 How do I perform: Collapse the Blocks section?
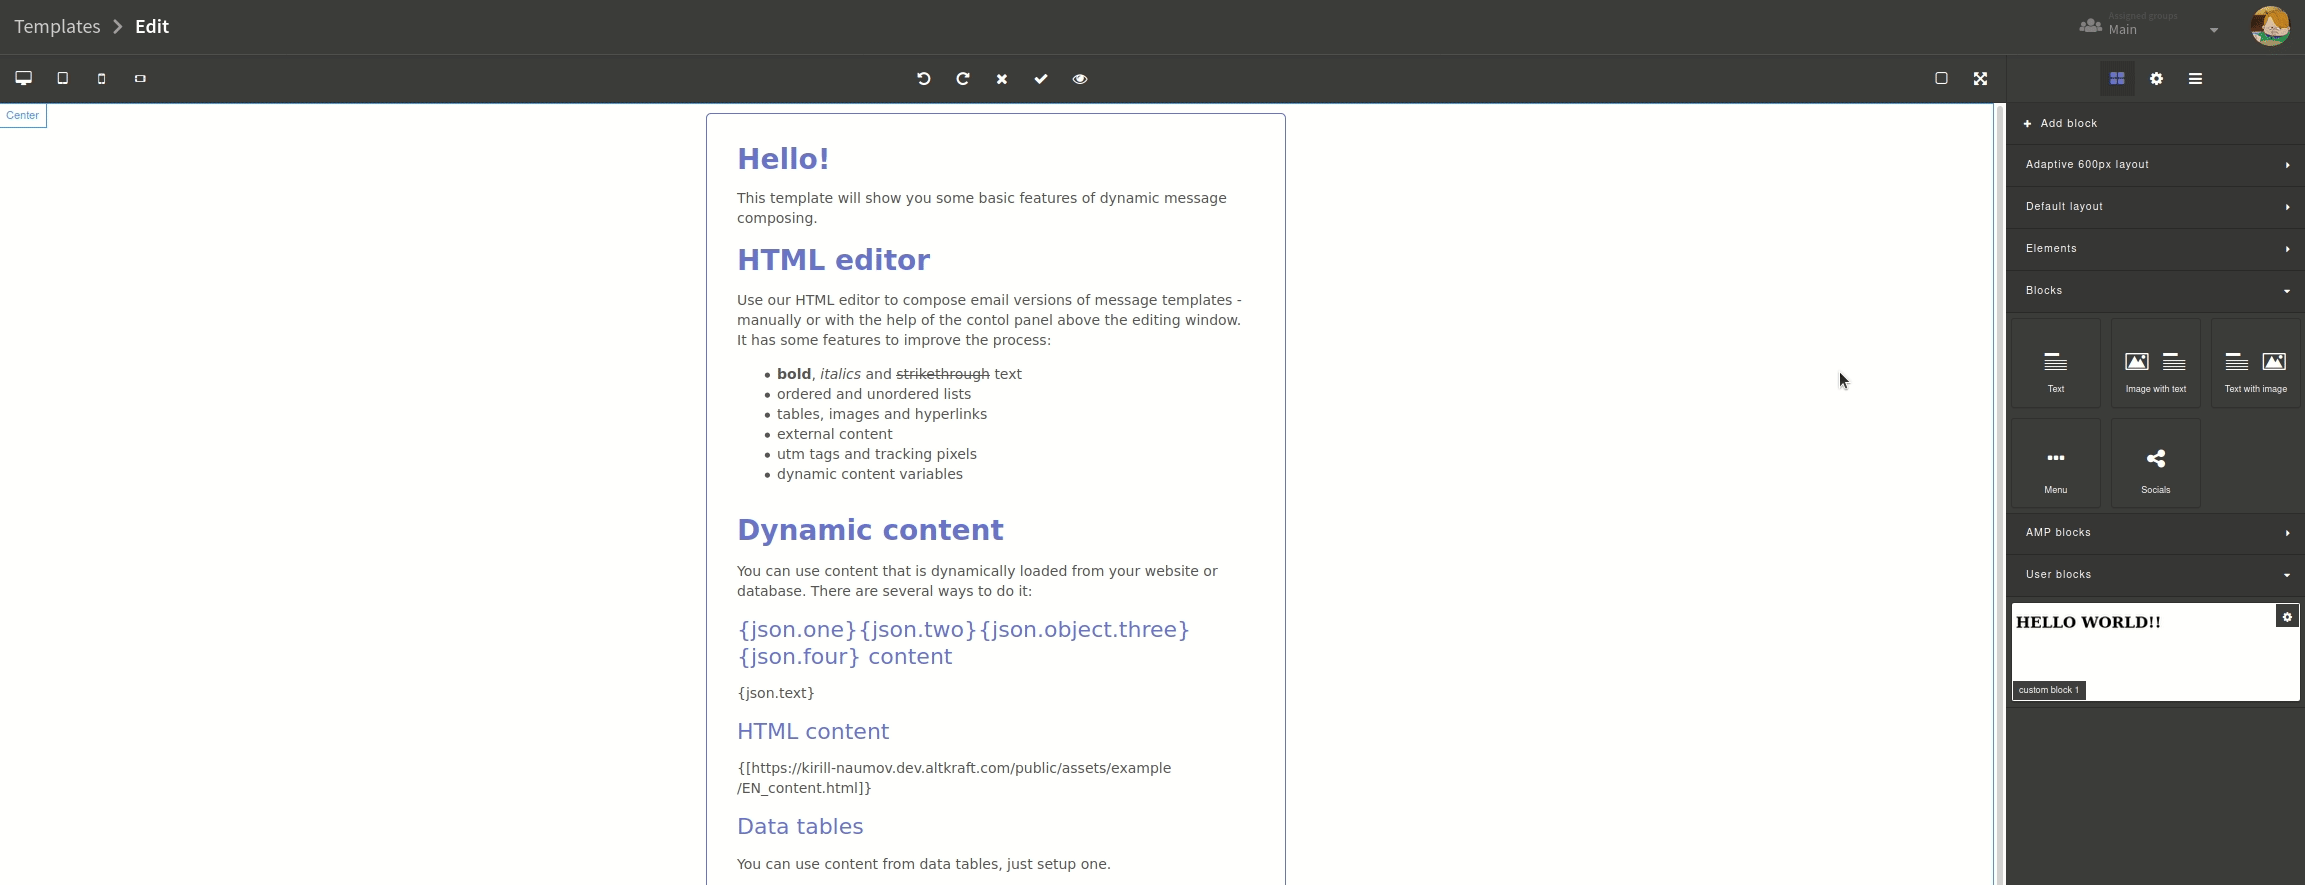click(x=2155, y=290)
